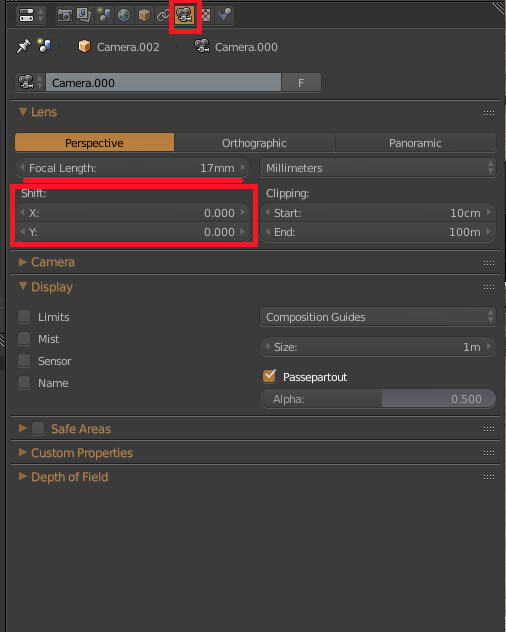
Task: Adjust the Passepartout Alpha slider
Action: pyautogui.click(x=378, y=399)
